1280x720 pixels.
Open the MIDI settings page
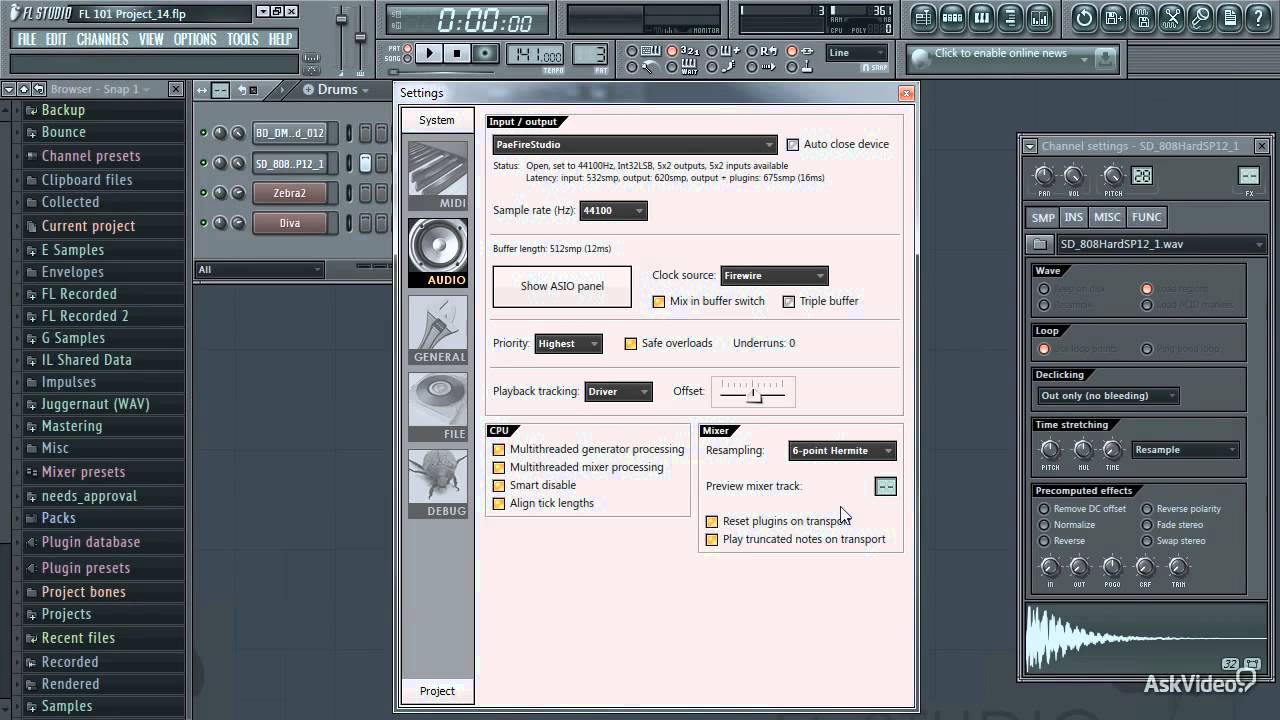[438, 176]
